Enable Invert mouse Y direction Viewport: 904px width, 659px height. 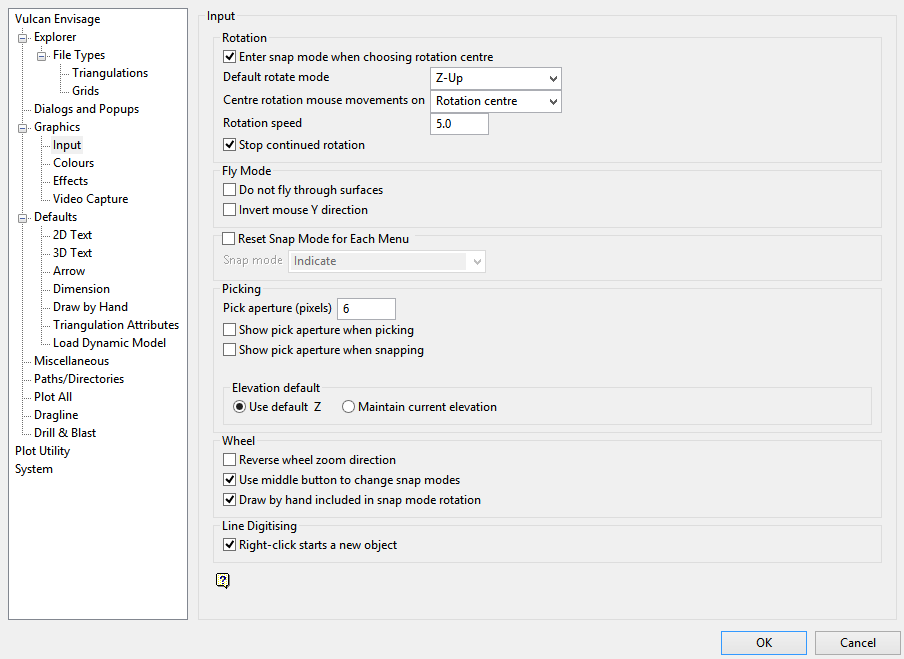tap(230, 210)
